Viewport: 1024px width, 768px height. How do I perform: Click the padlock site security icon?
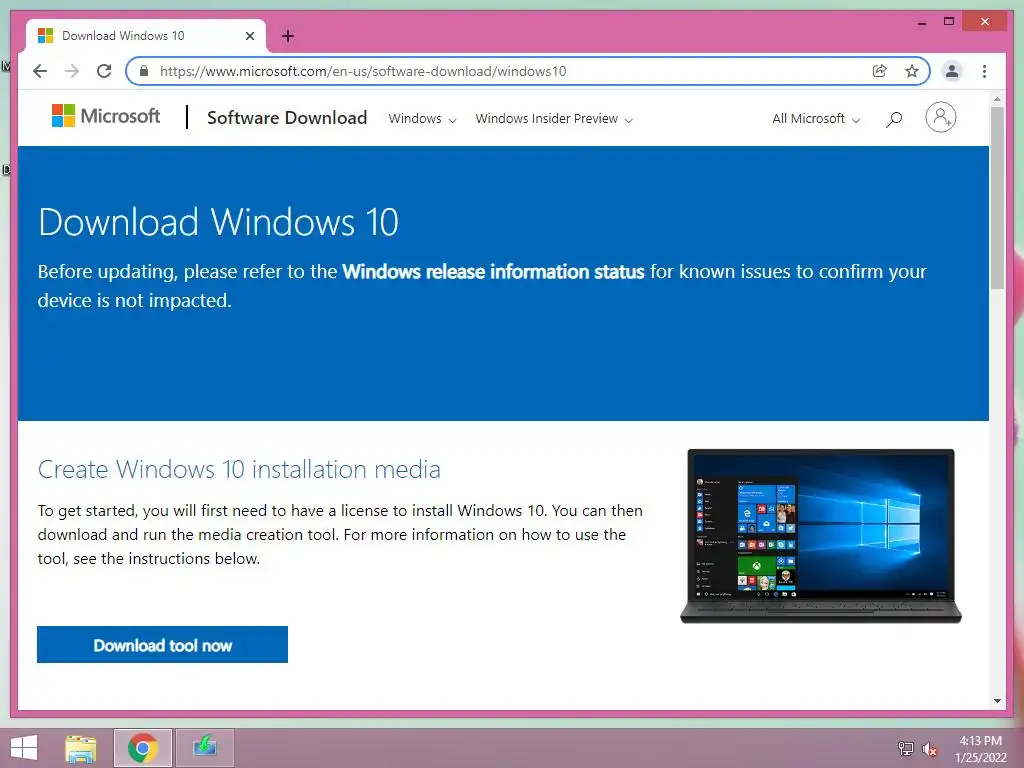[x=144, y=71]
